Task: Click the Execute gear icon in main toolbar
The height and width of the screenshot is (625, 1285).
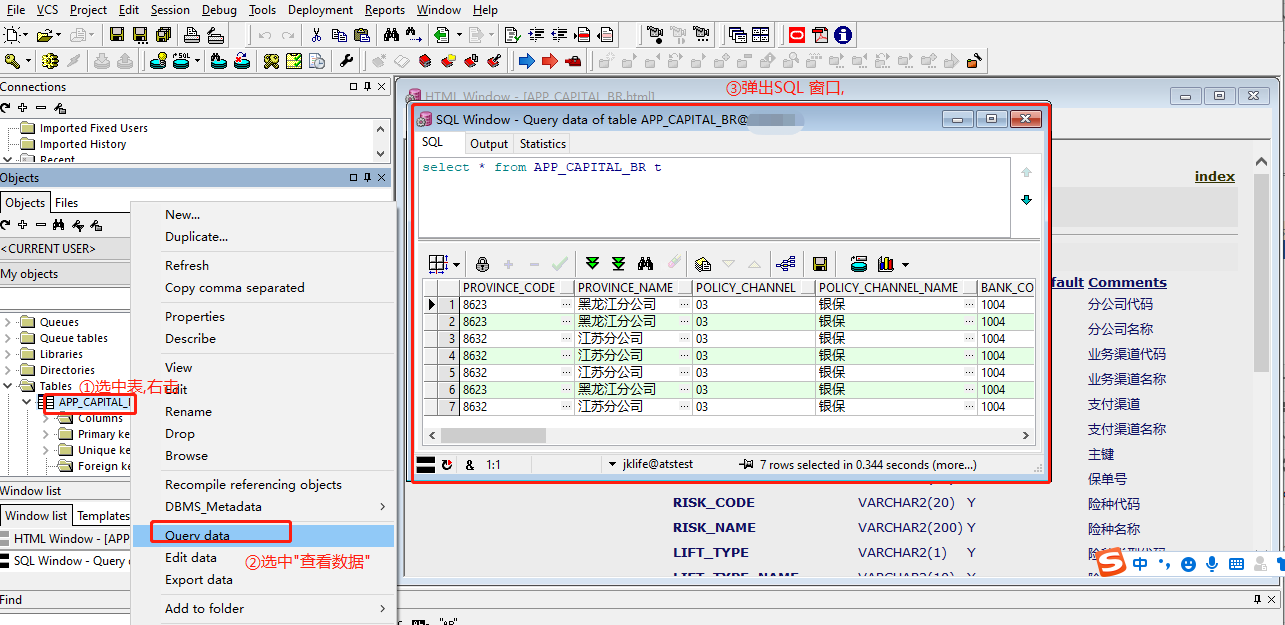Action: click(50, 61)
